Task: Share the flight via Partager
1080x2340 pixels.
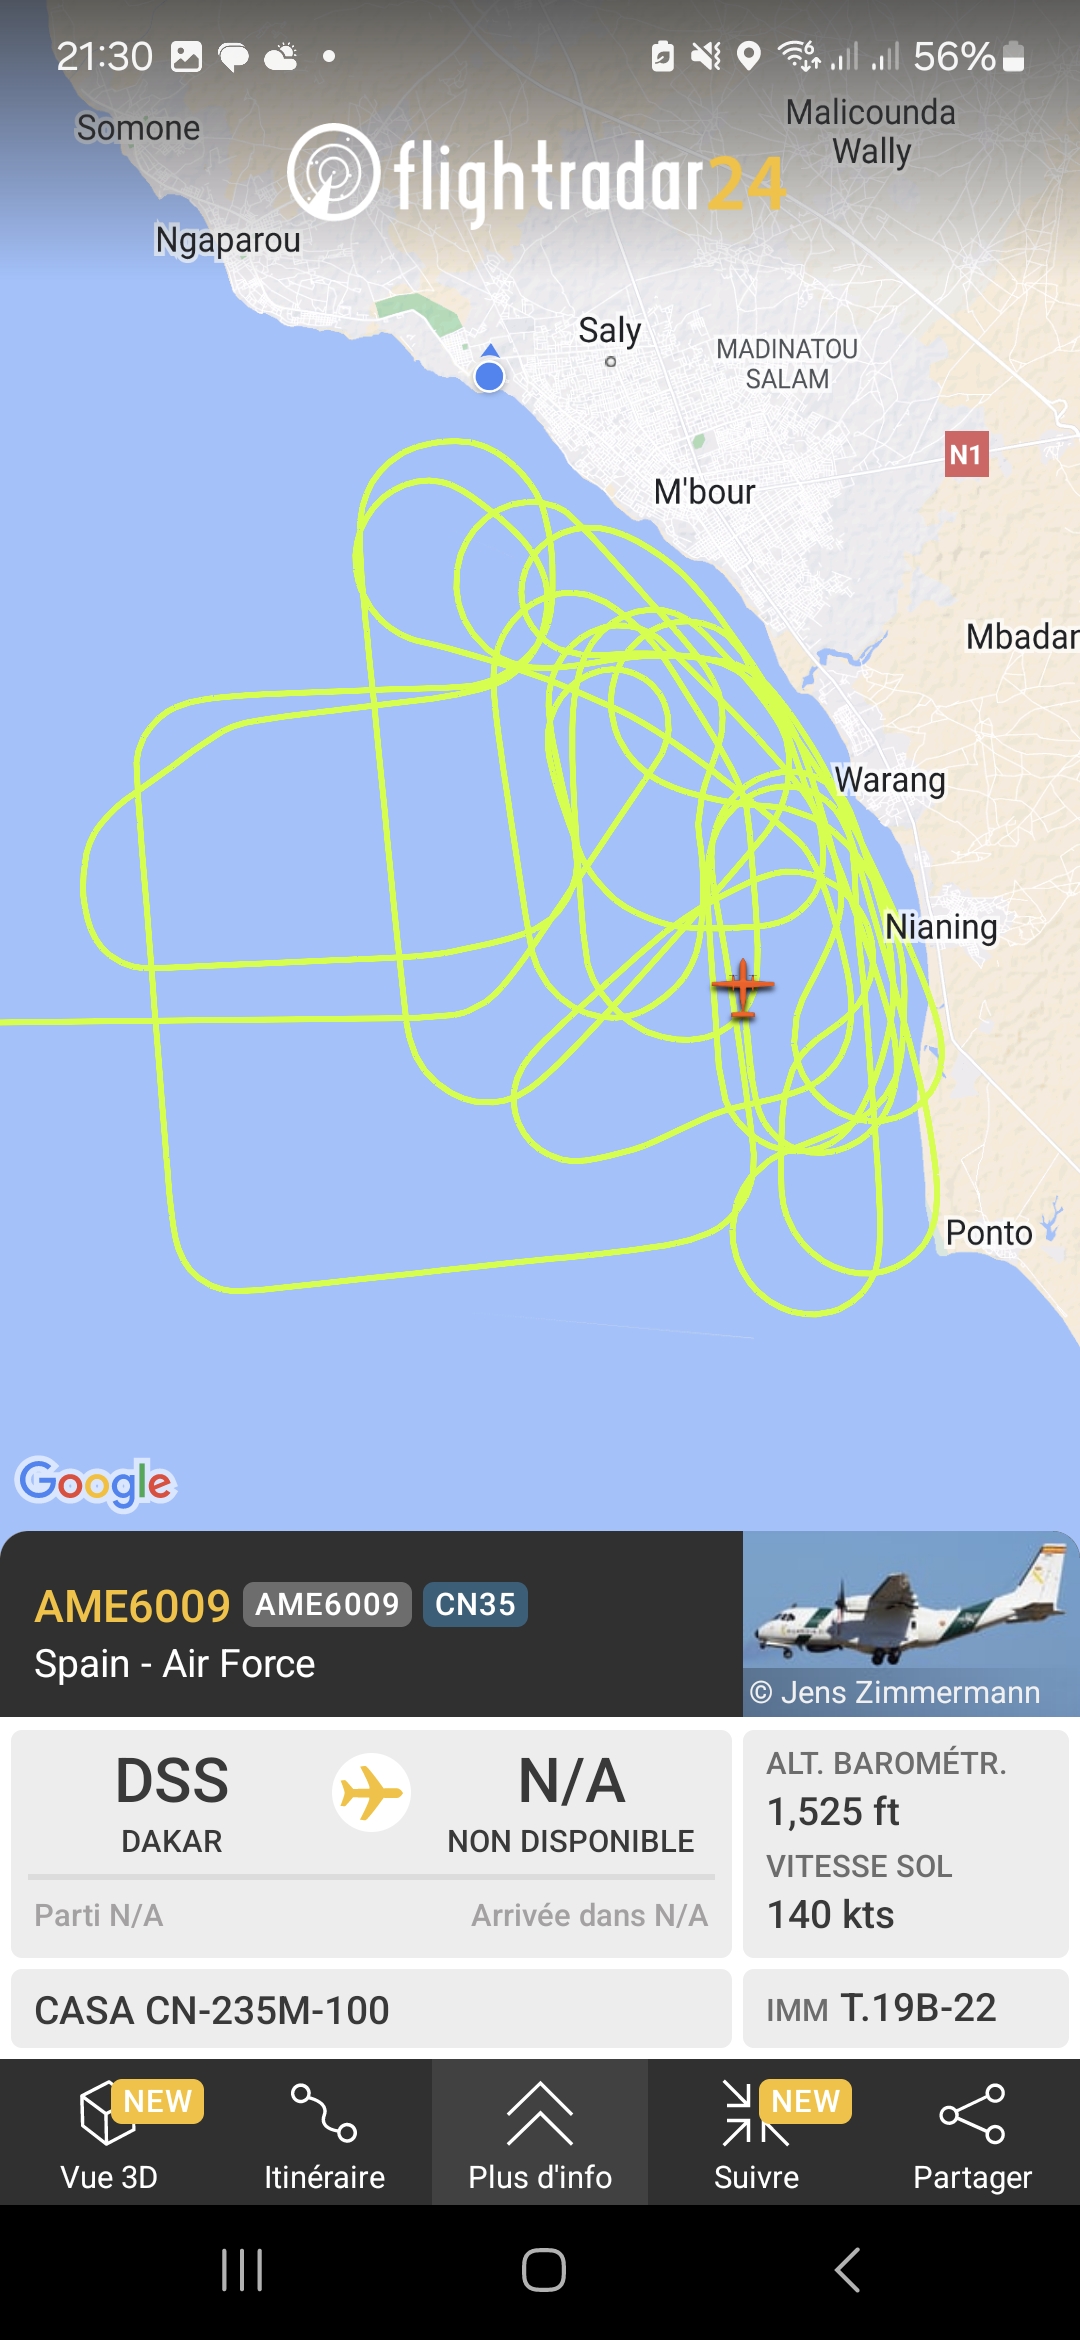Action: click(972, 2135)
